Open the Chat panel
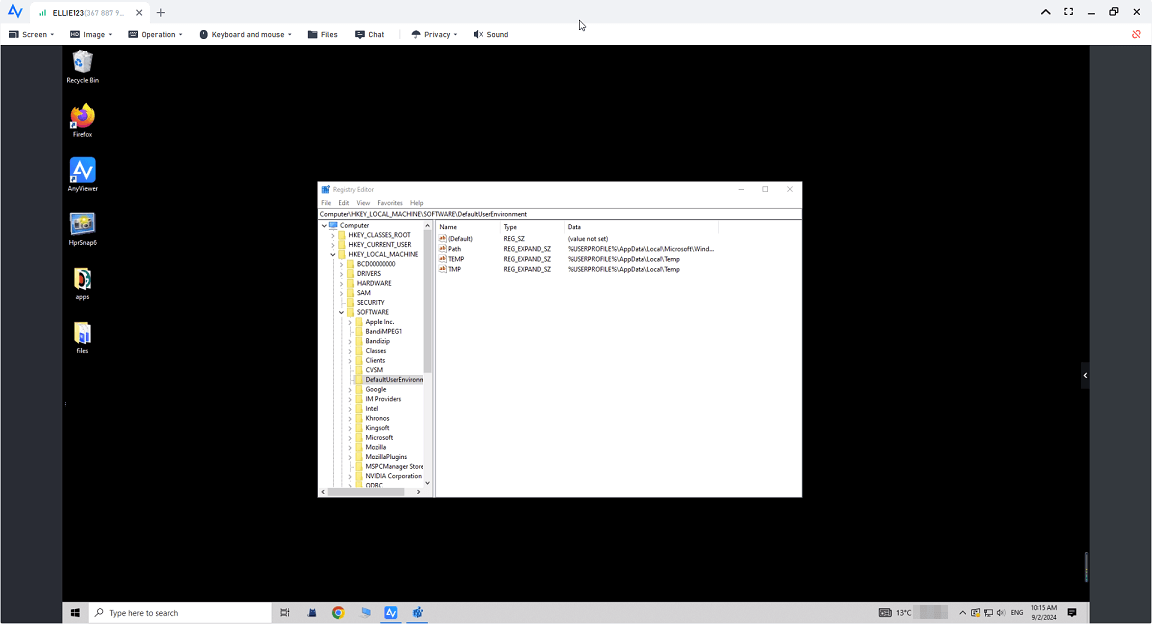Viewport: 1152px width, 624px height. [x=368, y=34]
